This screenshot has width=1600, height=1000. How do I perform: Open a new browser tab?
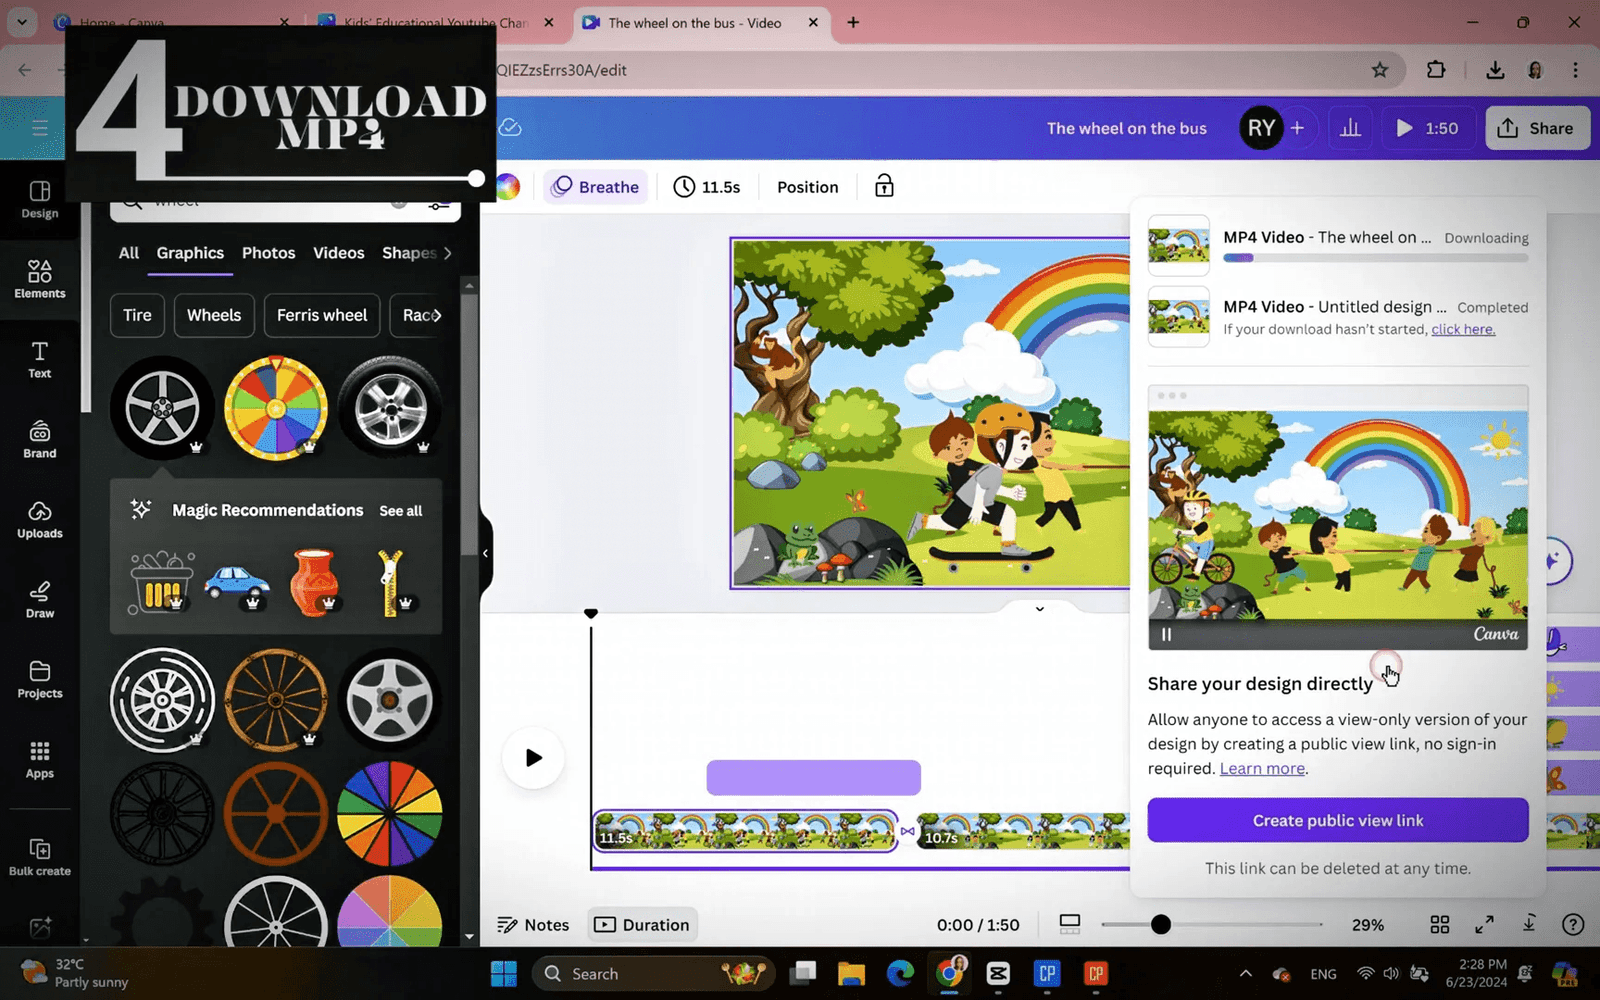pos(853,22)
